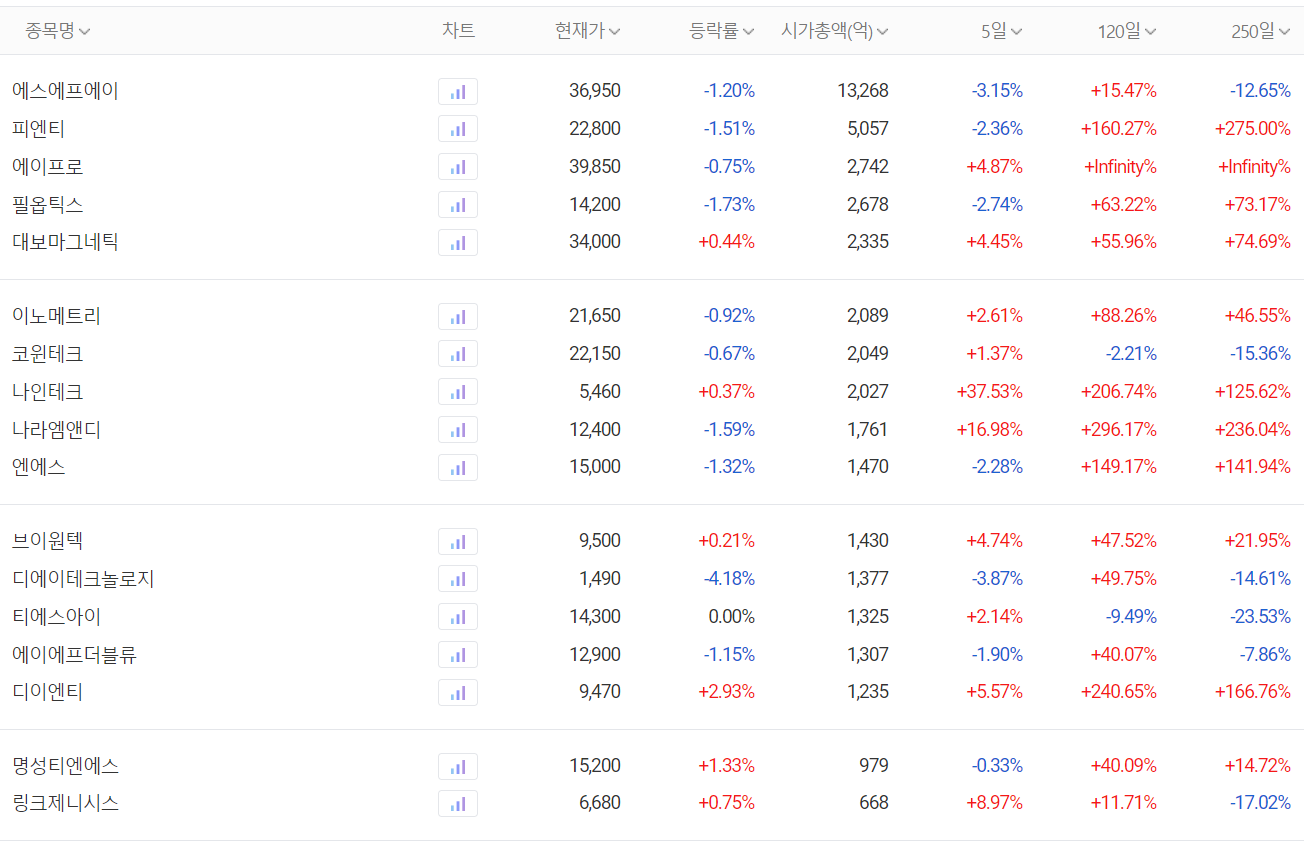
Task: Open the 티에스아이 stock link
Action: 57,617
